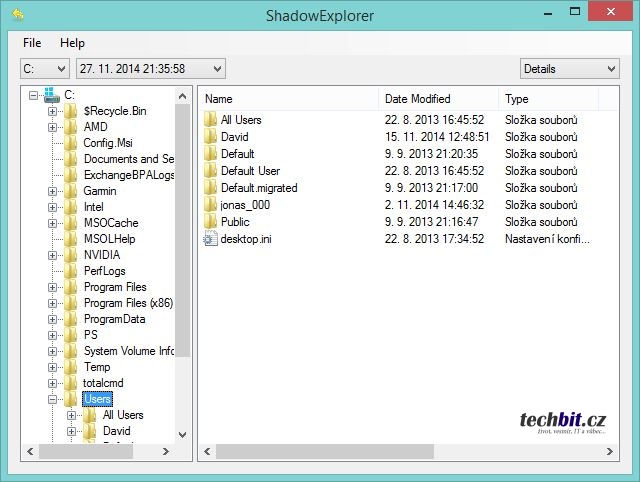
Task: Click the David folder icon in file list
Action: [211, 137]
